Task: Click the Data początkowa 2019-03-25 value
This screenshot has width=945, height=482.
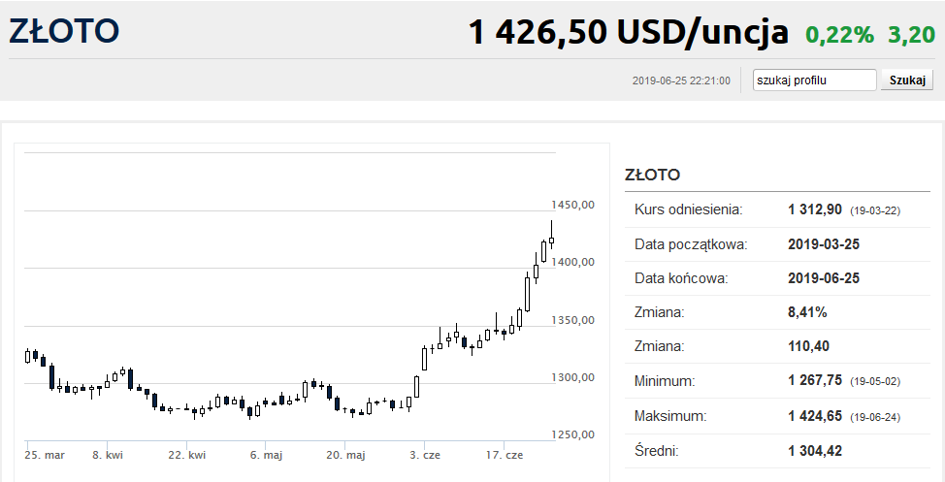Action: coord(823,244)
